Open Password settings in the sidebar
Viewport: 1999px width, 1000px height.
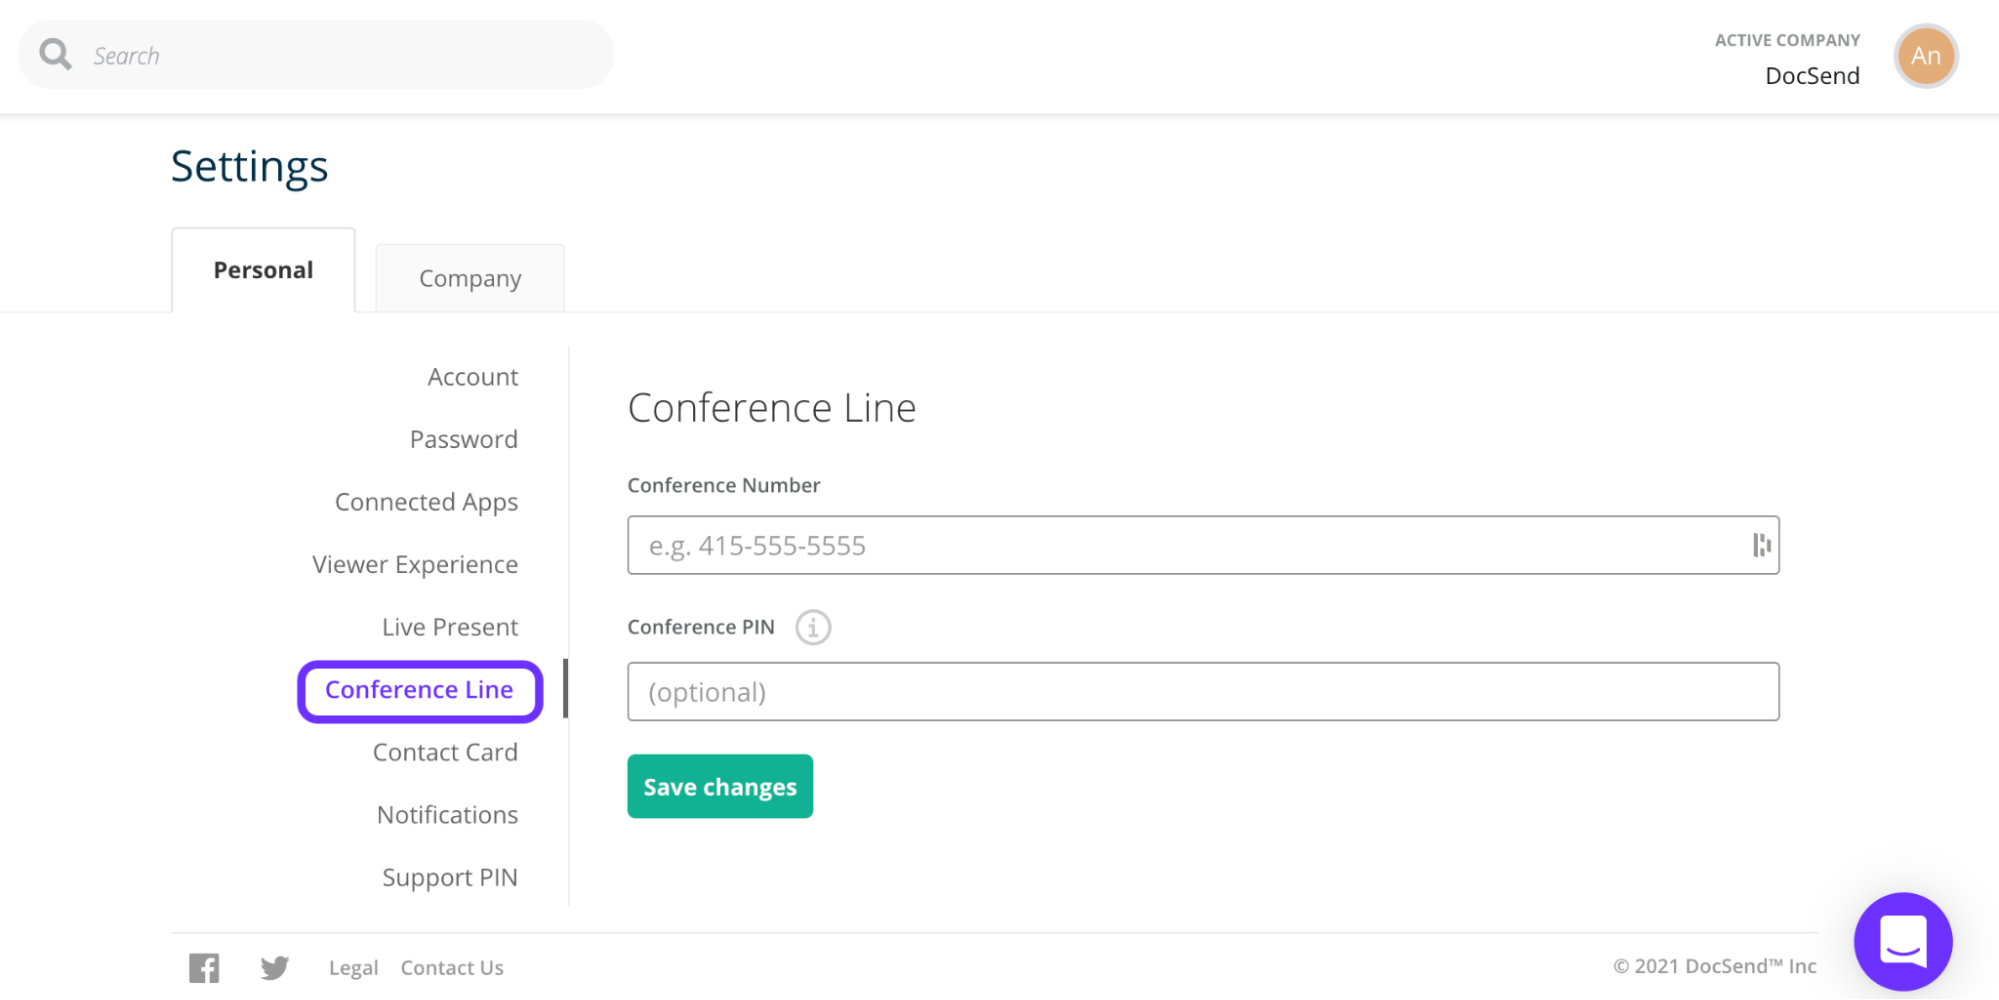coord(463,438)
